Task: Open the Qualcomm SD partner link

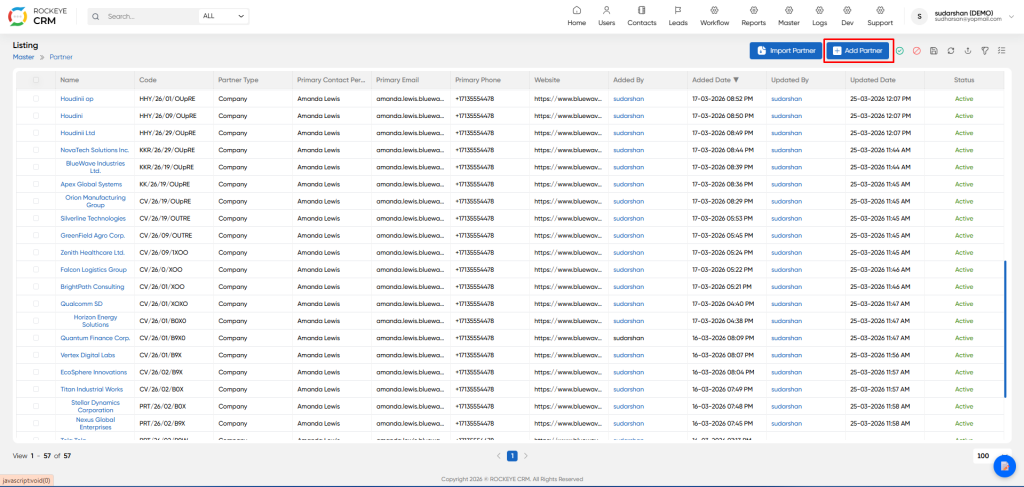Action: coord(82,304)
